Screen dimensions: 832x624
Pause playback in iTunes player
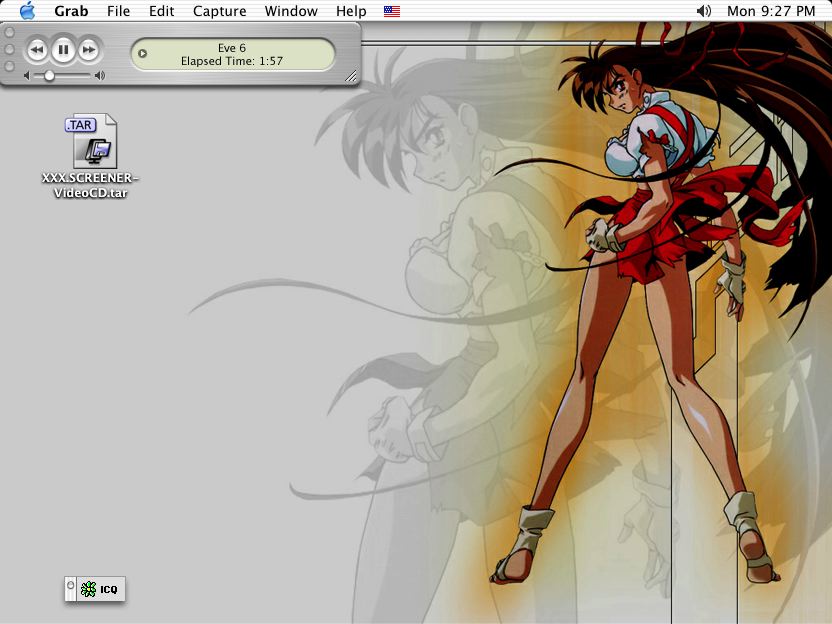coord(63,50)
